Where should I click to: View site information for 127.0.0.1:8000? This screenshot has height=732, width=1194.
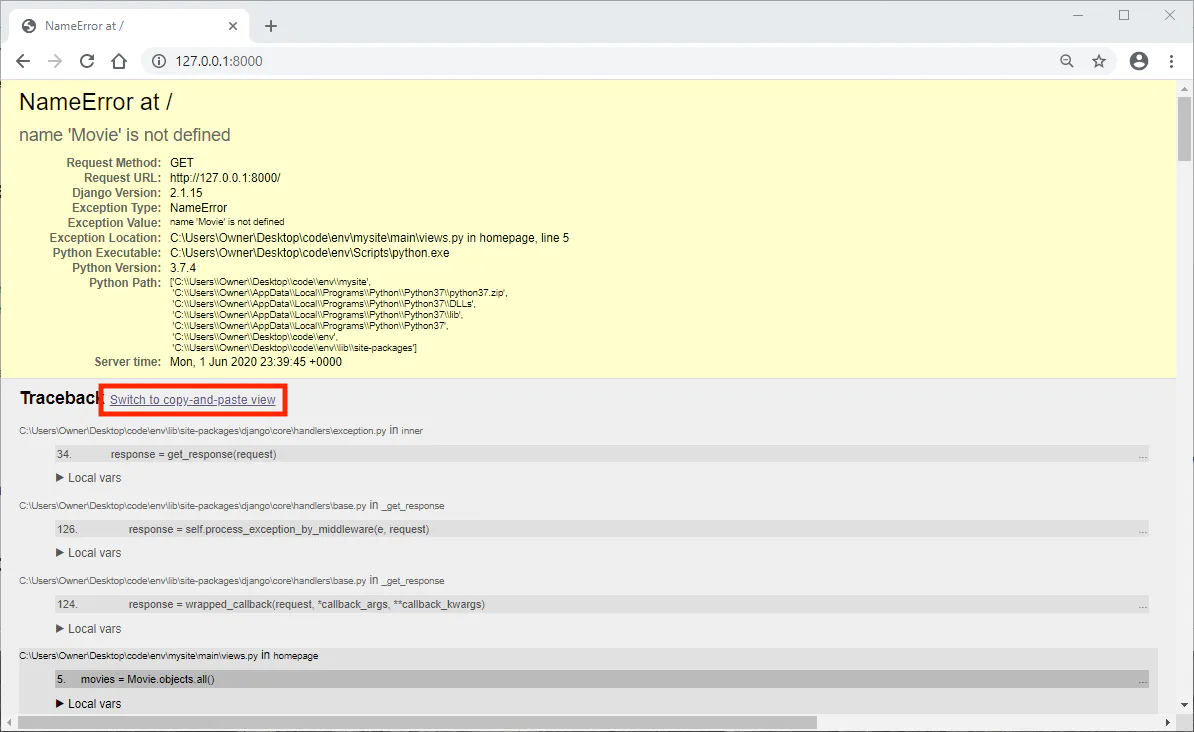coord(158,61)
